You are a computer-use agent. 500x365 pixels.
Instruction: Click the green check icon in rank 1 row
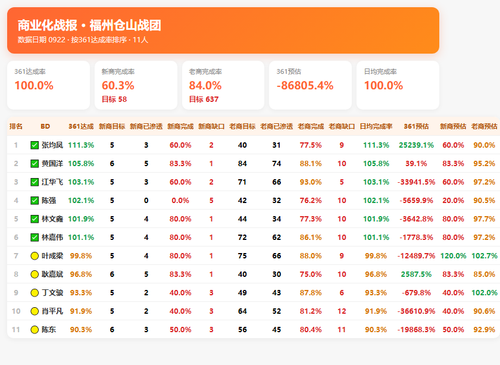pos(35,145)
